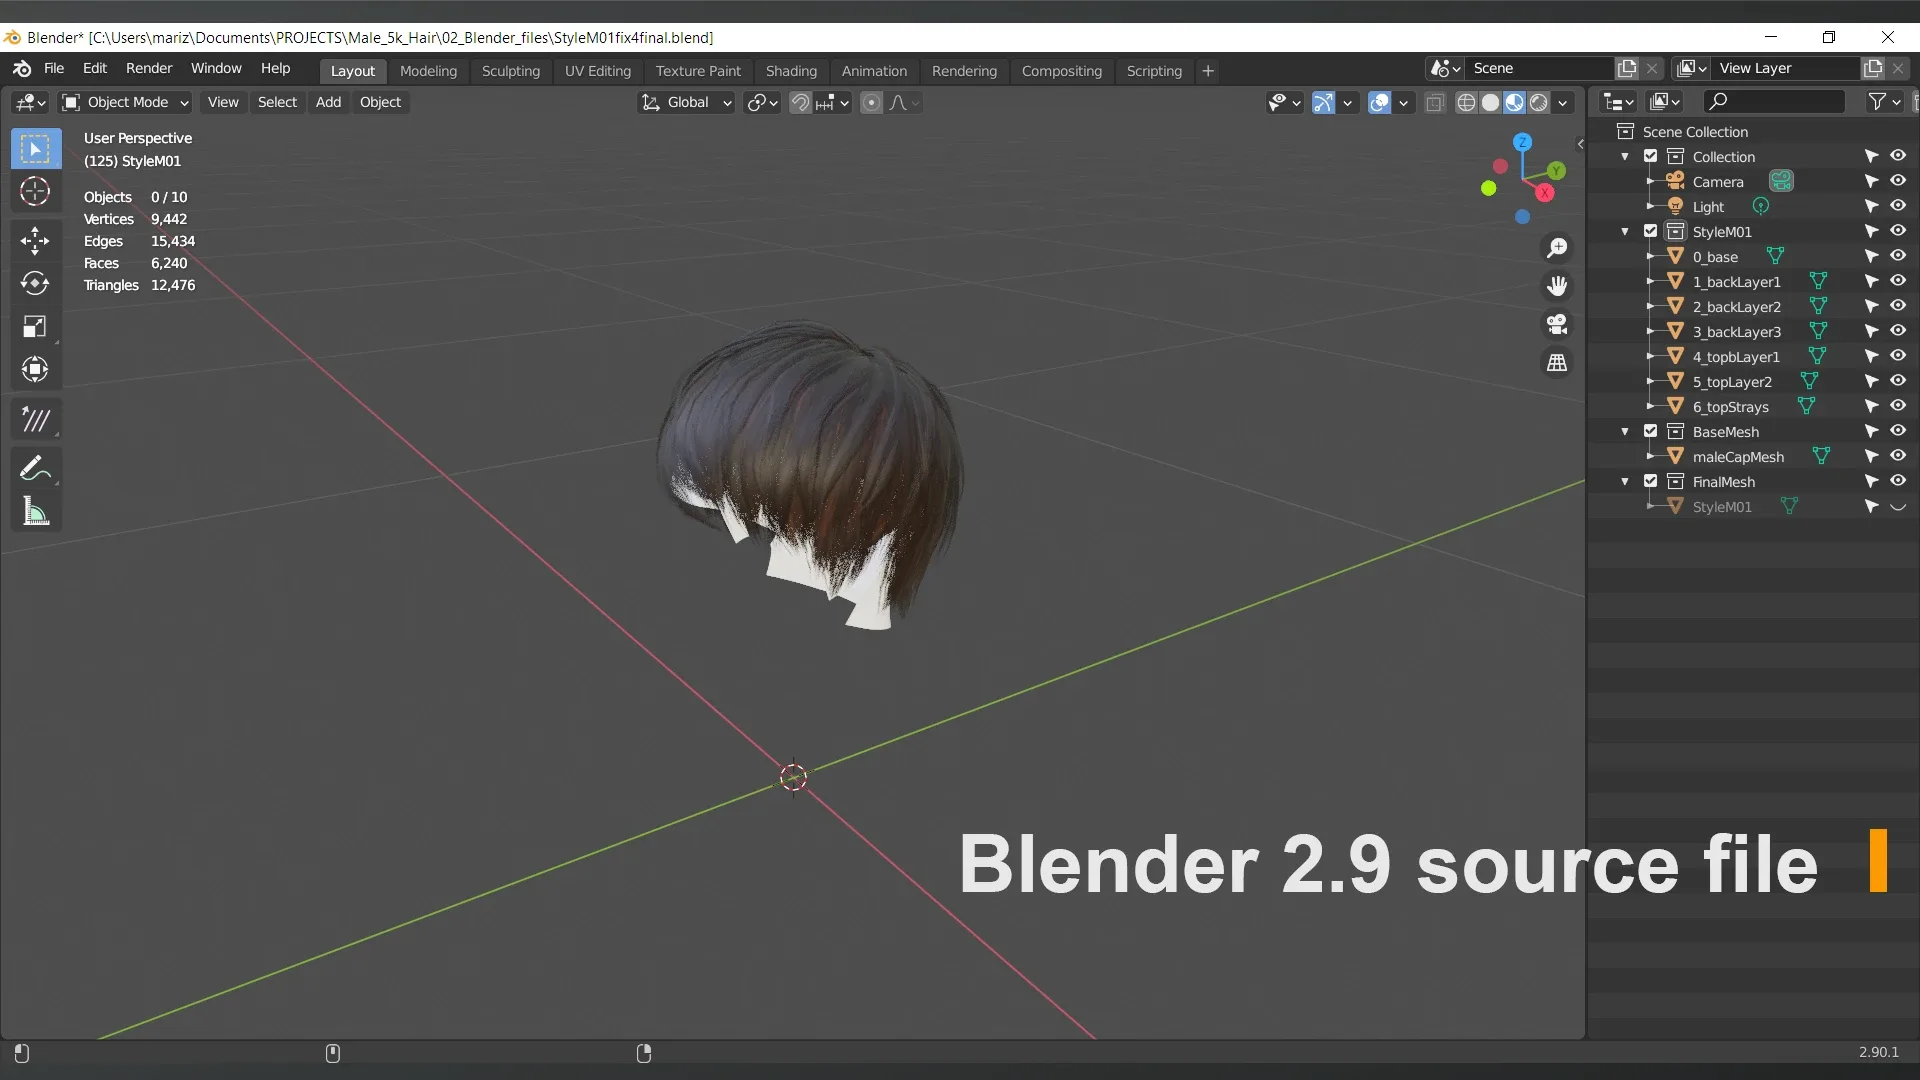This screenshot has height=1080, width=1920.
Task: Open the Global transform orientation dropdown
Action: pos(686,102)
